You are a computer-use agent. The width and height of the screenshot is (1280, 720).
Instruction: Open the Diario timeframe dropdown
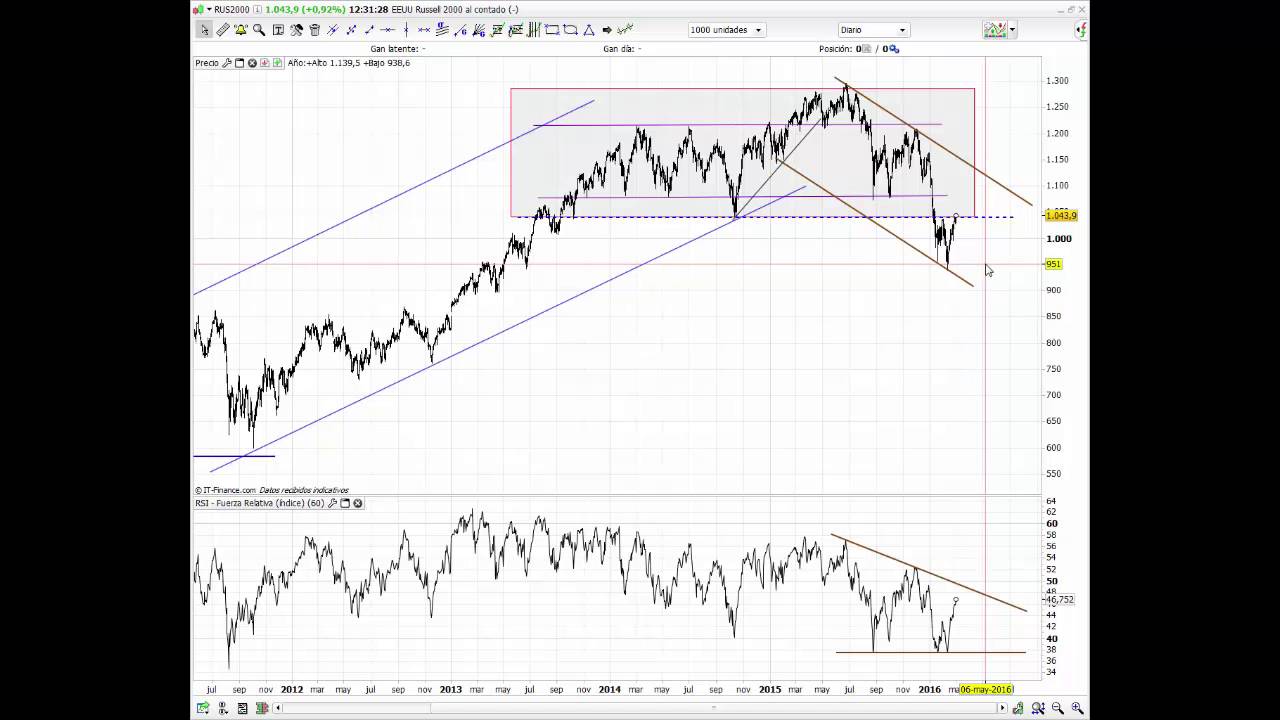(874, 30)
